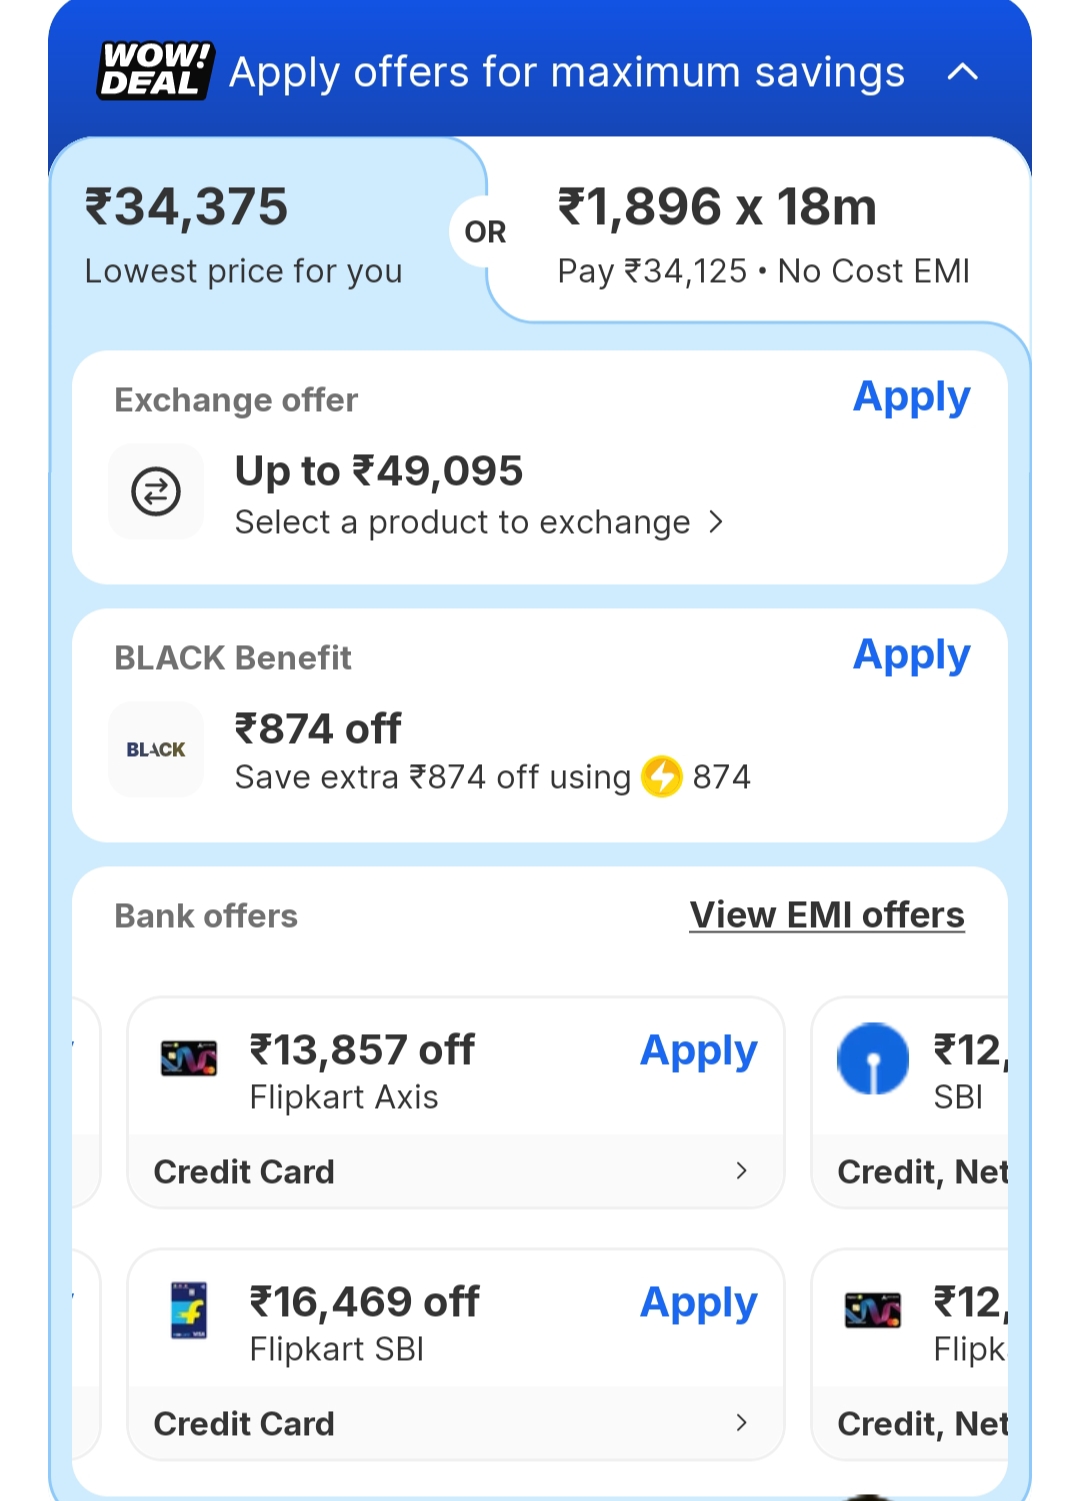Viewport: 1080px width, 1501px height.
Task: Tap the yellow SuperCoin lightning icon
Action: coord(661,777)
